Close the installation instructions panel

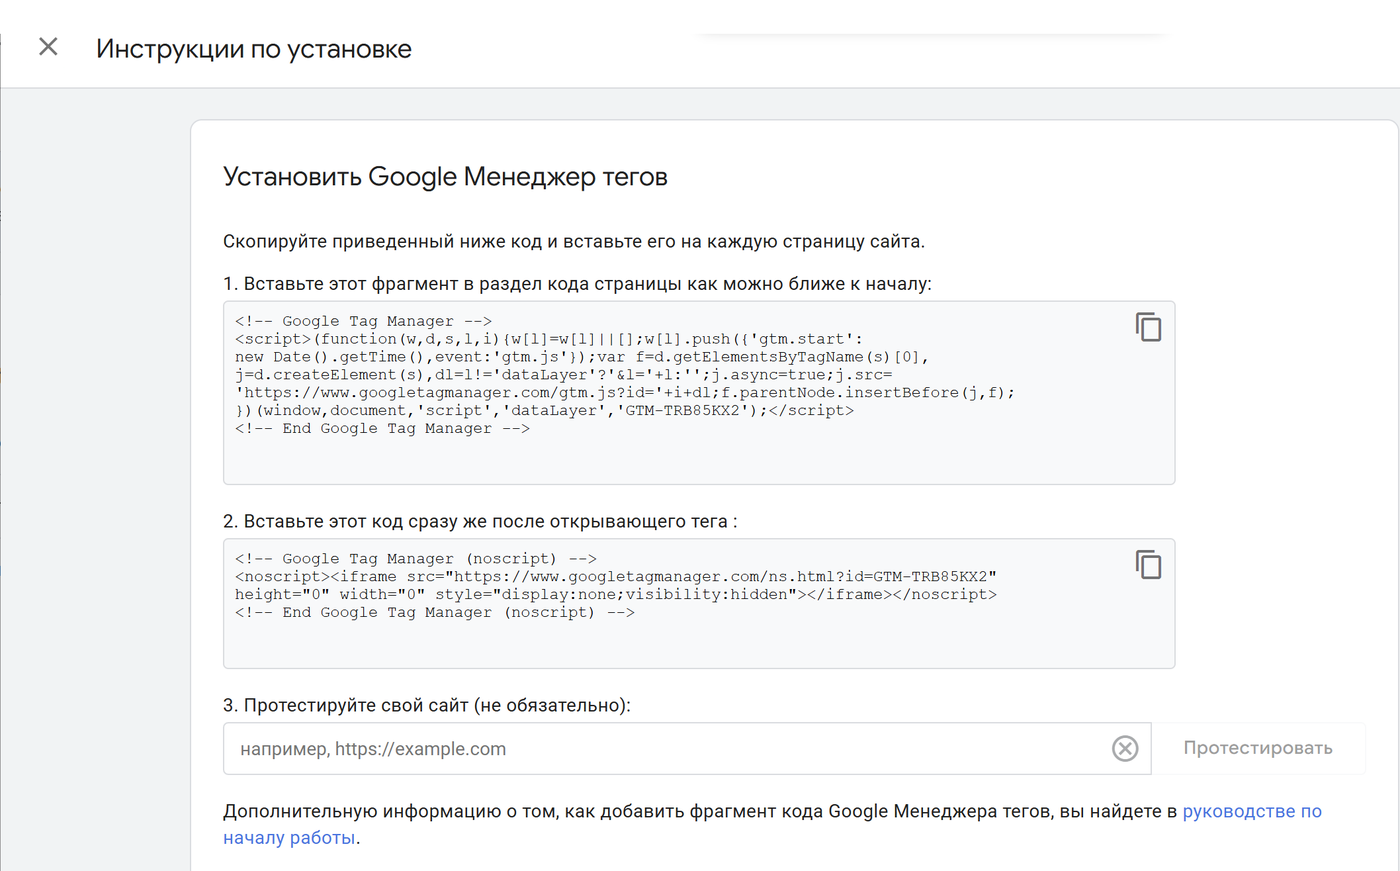tap(48, 47)
